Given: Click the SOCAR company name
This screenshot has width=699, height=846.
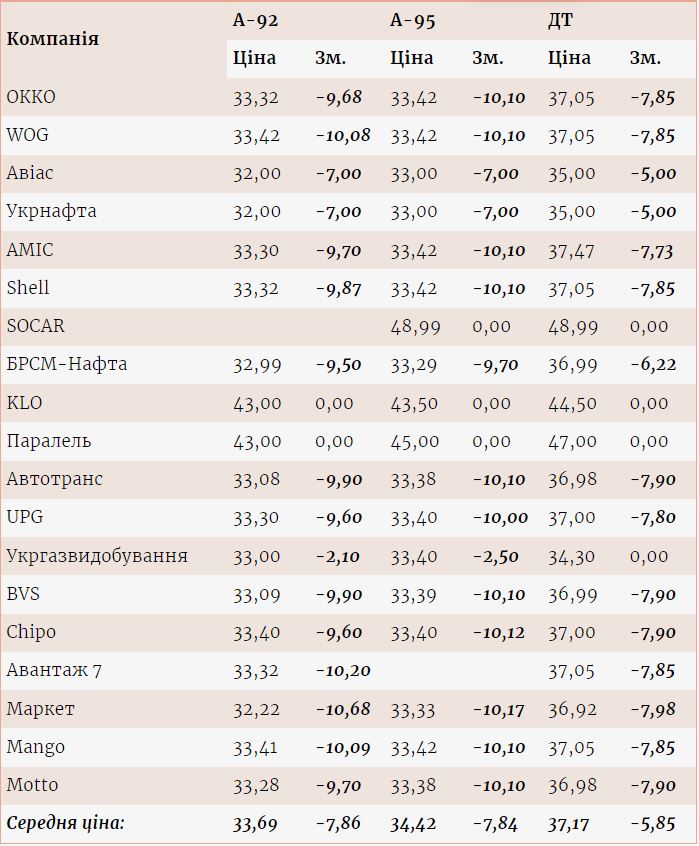Looking at the screenshot, I should [x=35, y=326].
